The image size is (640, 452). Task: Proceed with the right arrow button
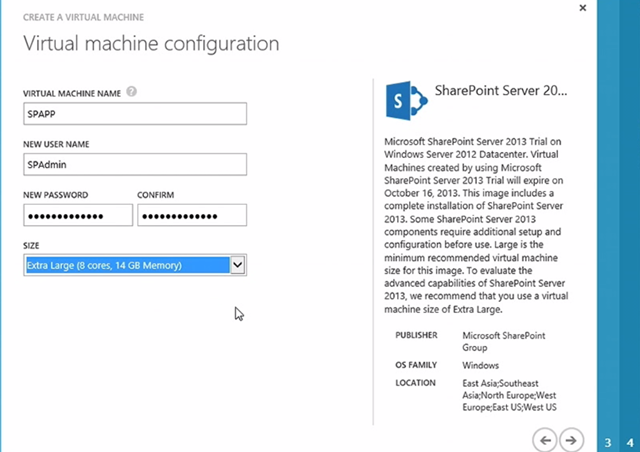[x=571, y=440]
